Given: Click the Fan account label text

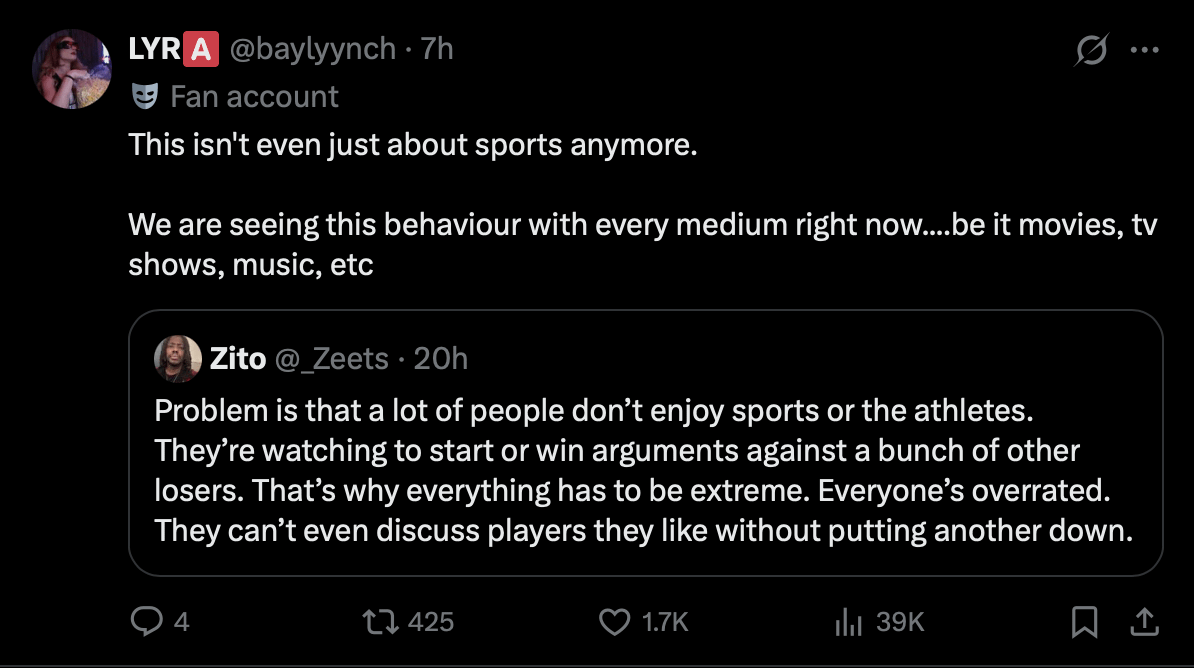Looking at the screenshot, I should [254, 96].
